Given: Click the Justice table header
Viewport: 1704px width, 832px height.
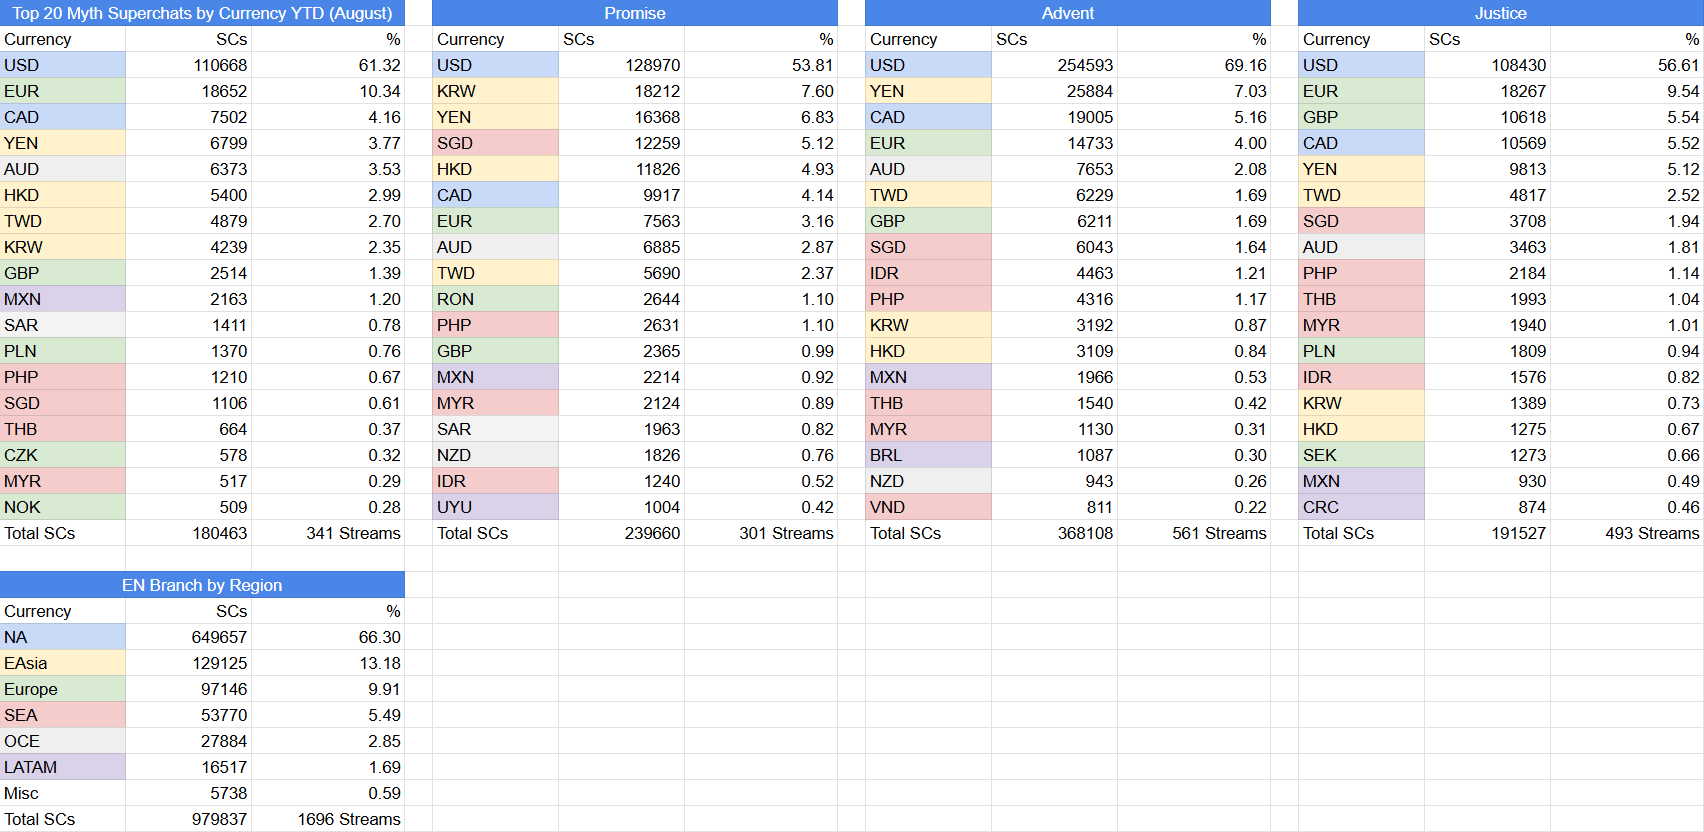Looking at the screenshot, I should pos(1501,13).
